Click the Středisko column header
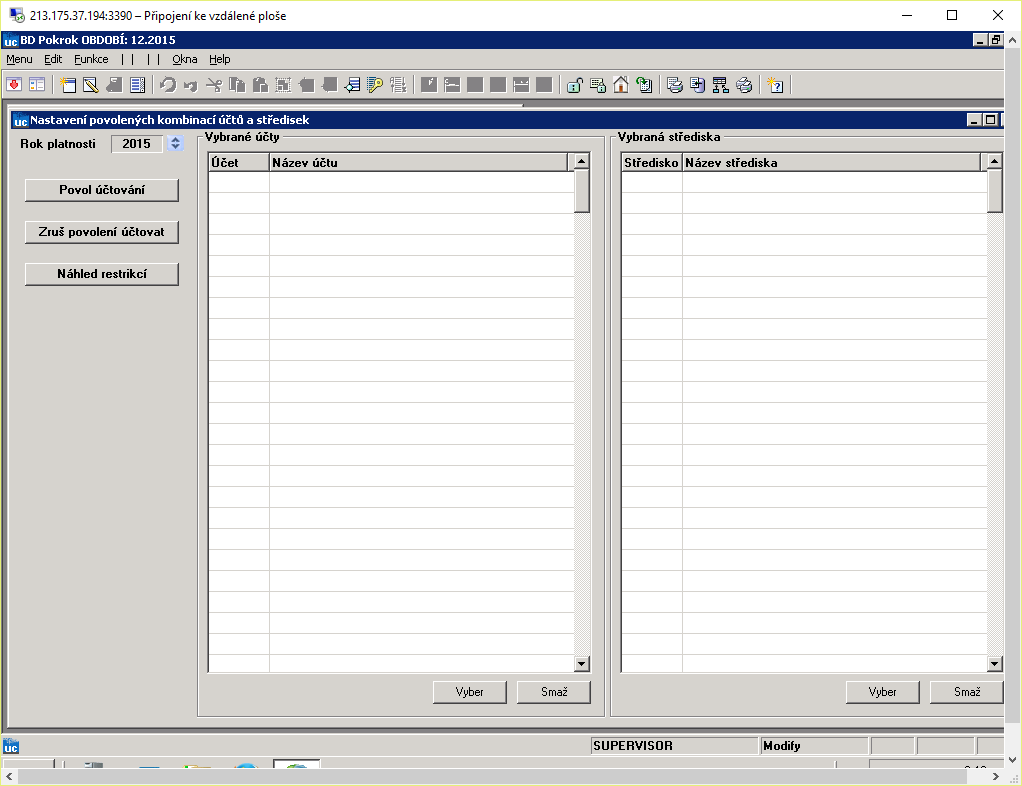 tap(651, 162)
